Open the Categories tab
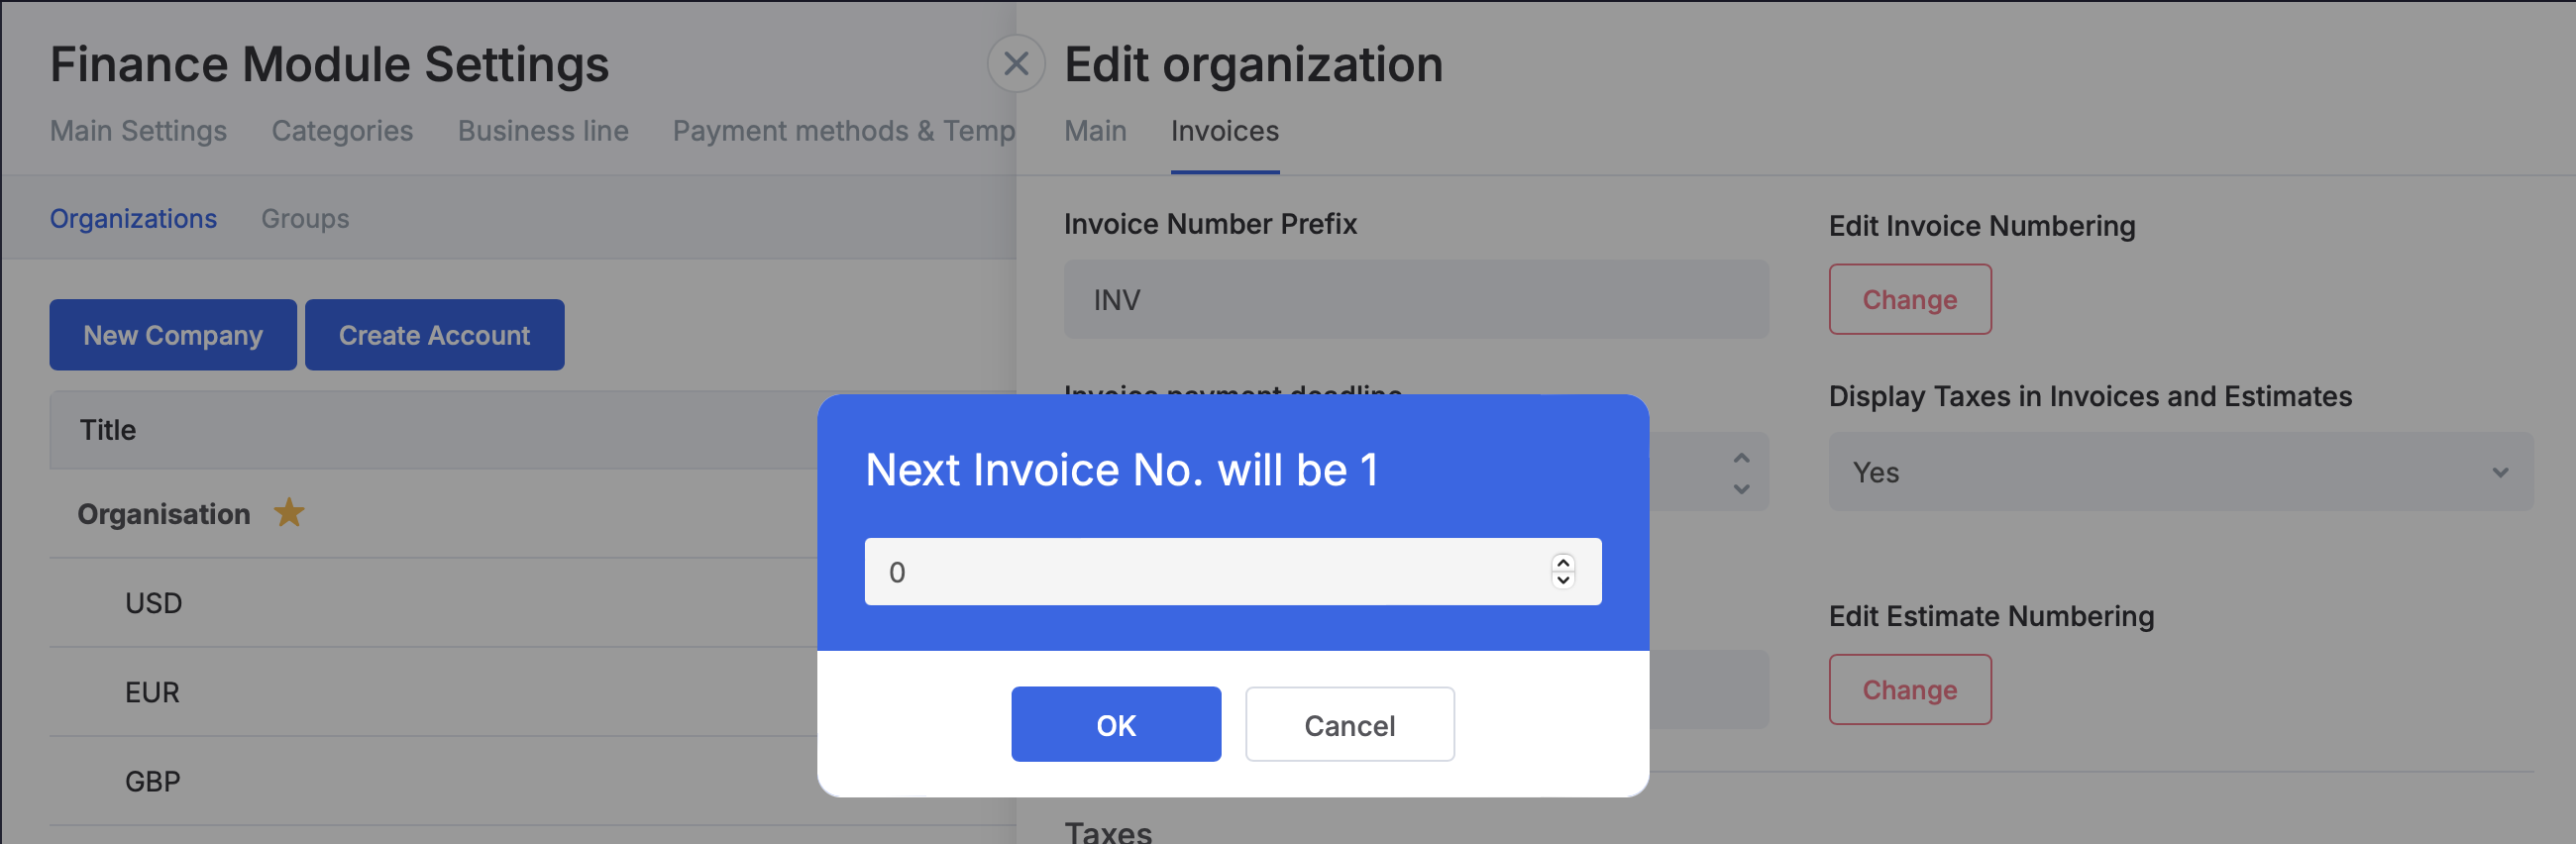Viewport: 2576px width, 844px height. click(x=342, y=131)
